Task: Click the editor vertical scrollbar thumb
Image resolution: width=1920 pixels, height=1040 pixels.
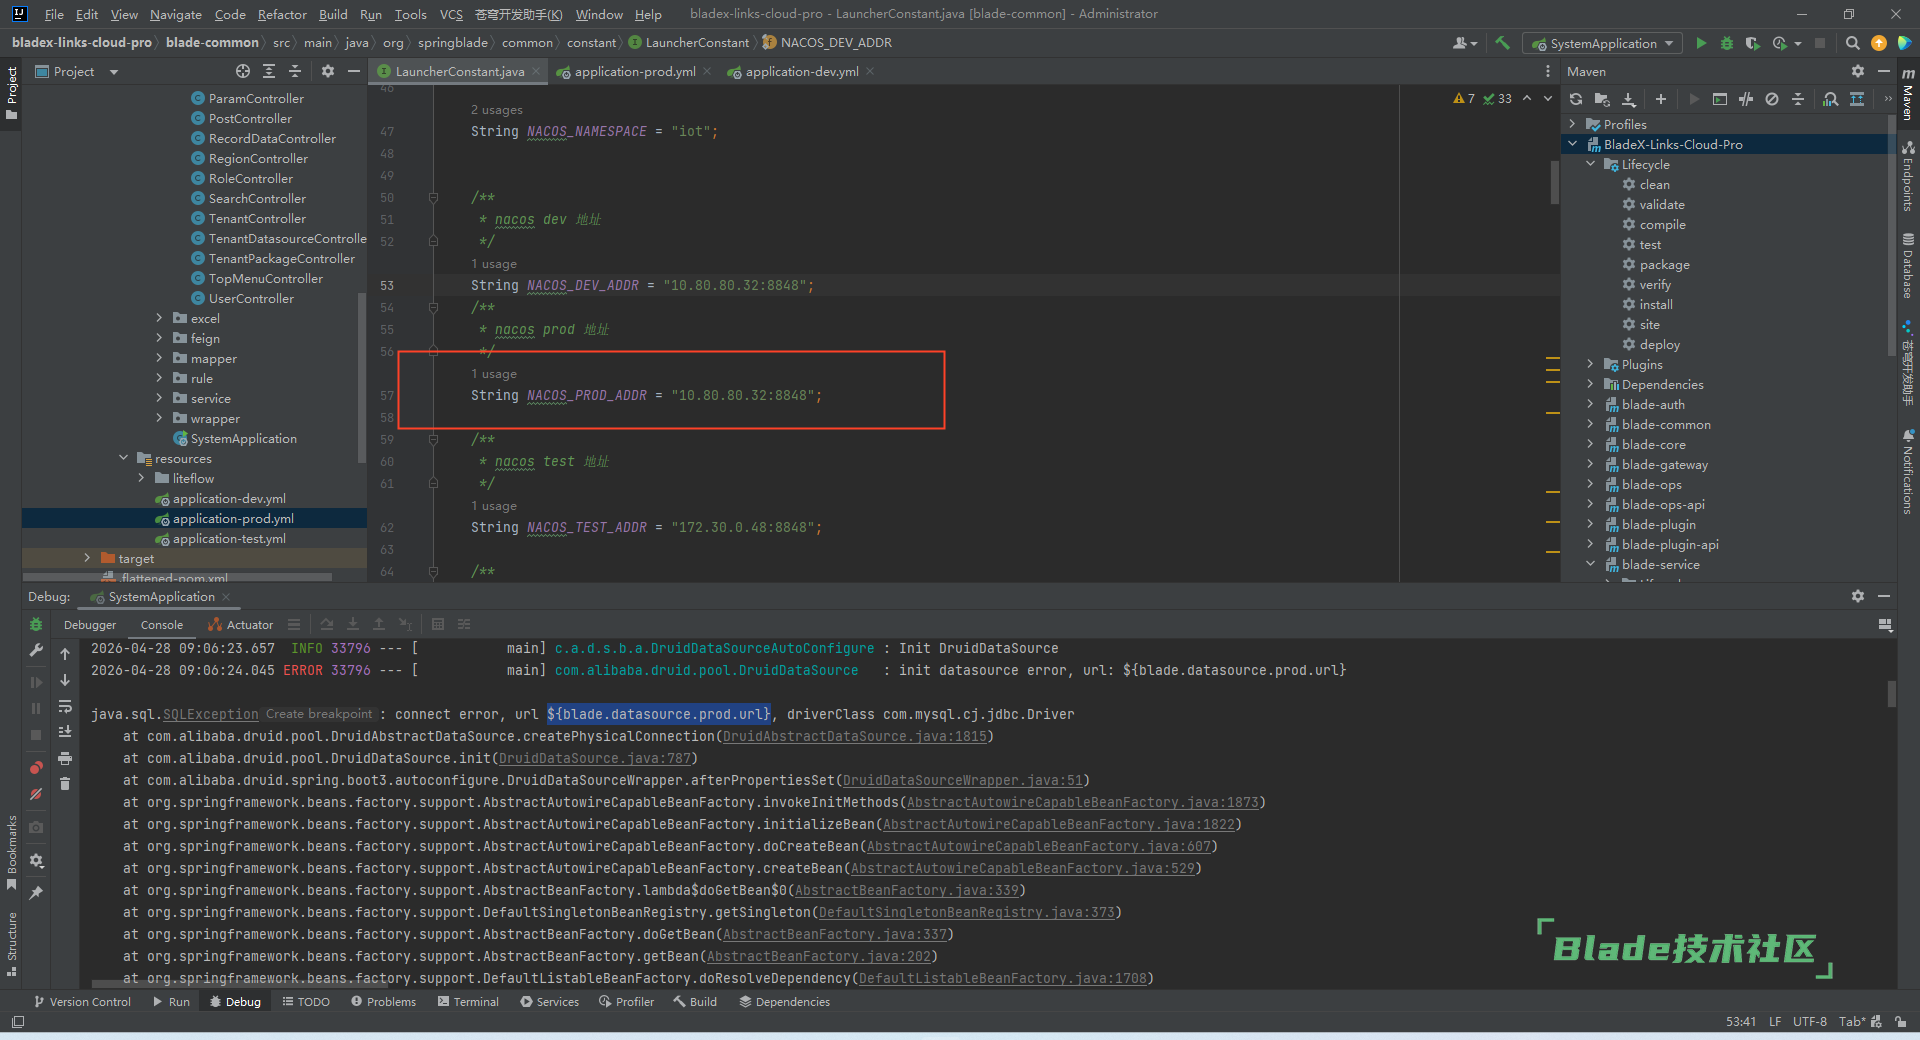Action: (x=1554, y=182)
